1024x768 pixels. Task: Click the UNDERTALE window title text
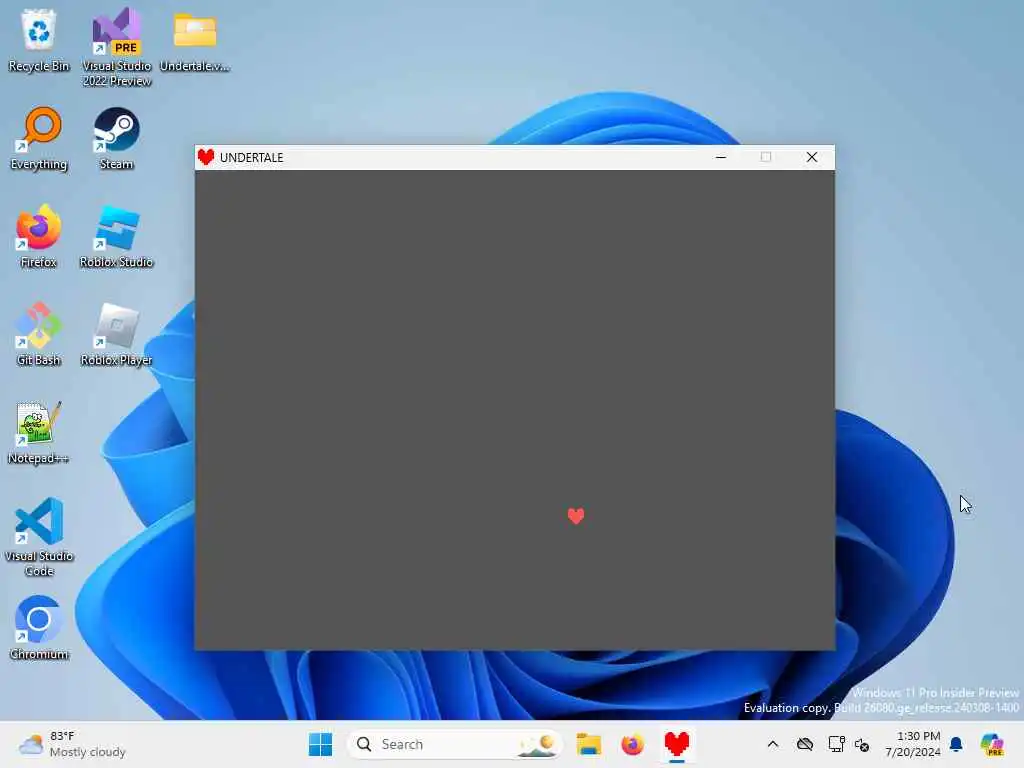pyautogui.click(x=251, y=157)
